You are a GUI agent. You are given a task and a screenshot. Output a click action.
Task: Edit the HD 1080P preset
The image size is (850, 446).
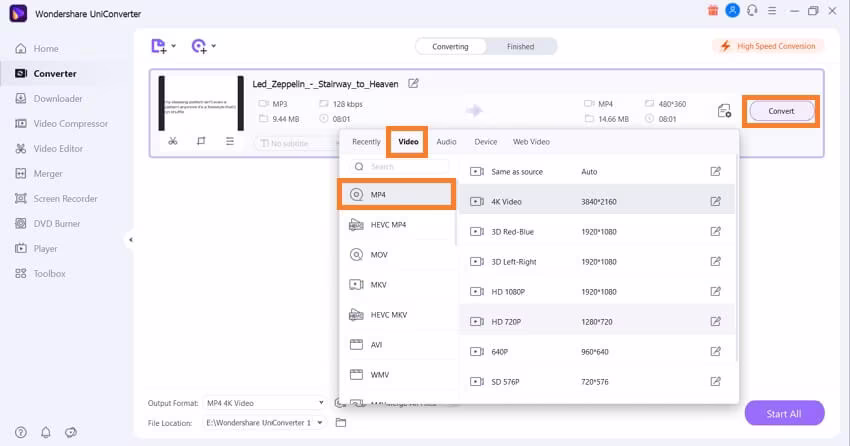716,292
